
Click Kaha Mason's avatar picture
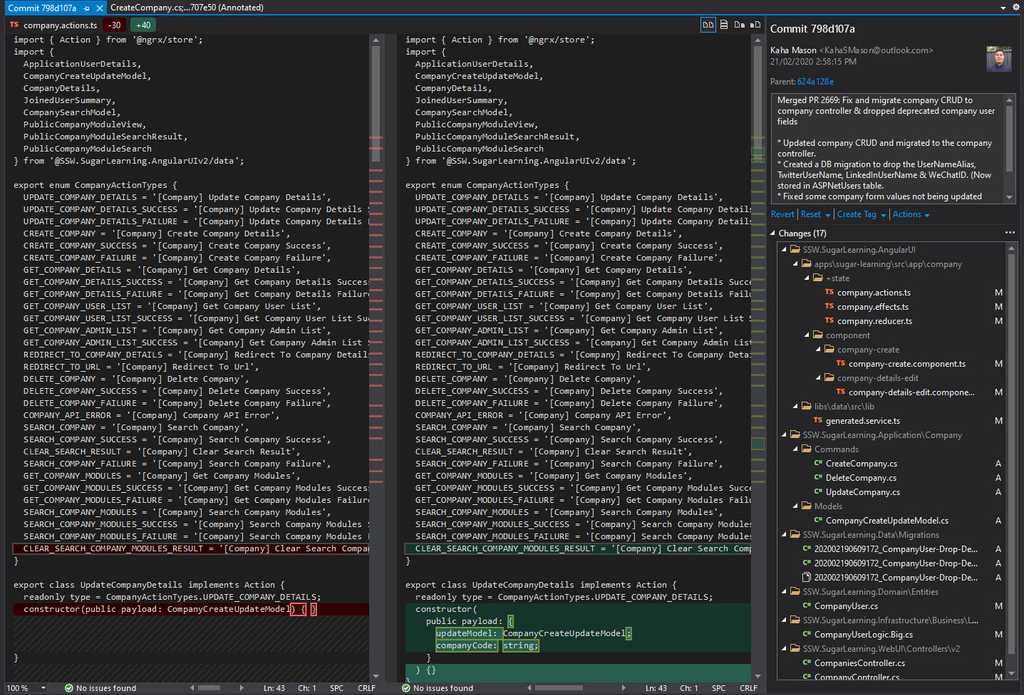click(x=997, y=56)
